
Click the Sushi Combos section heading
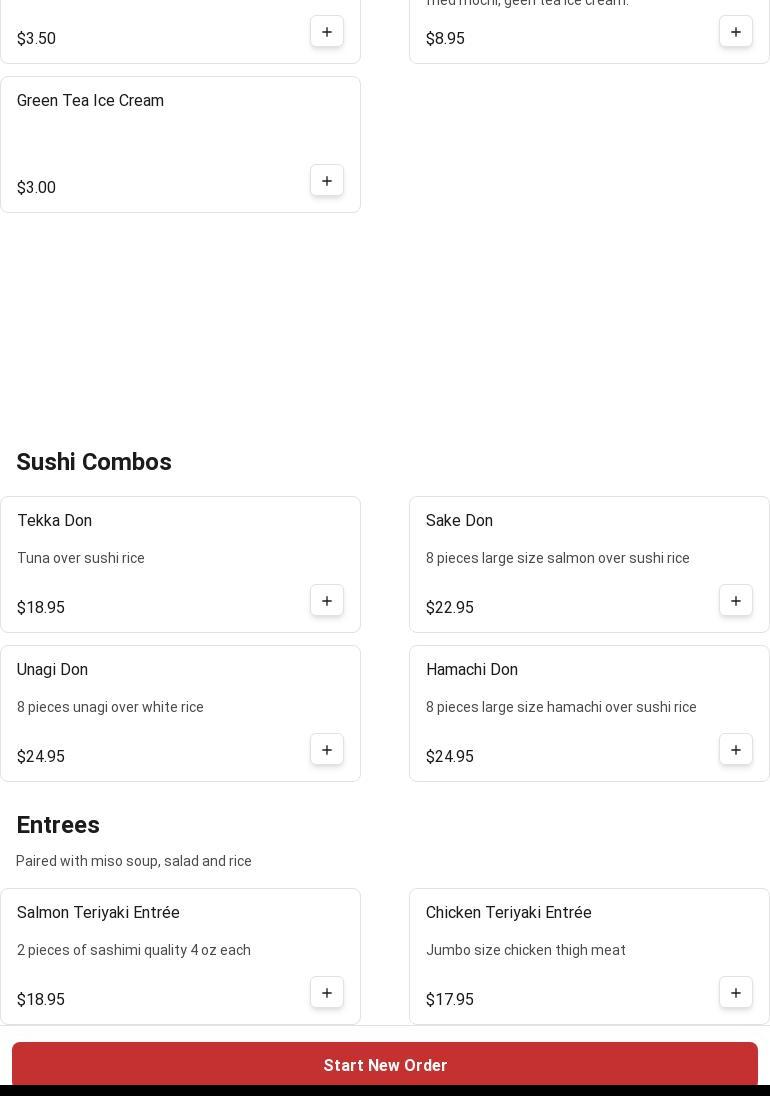coord(94,462)
